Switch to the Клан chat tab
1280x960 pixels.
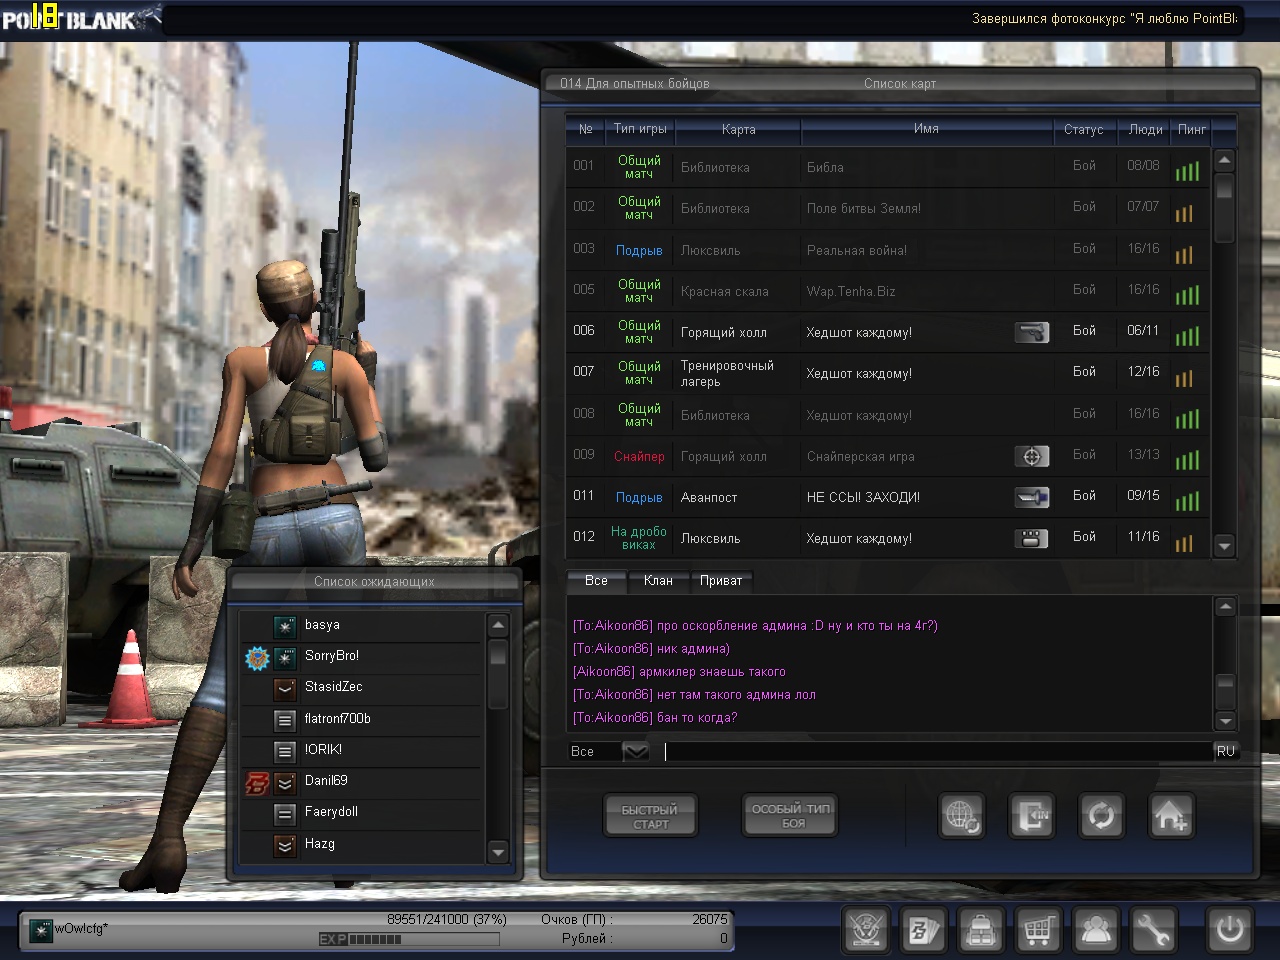(658, 580)
